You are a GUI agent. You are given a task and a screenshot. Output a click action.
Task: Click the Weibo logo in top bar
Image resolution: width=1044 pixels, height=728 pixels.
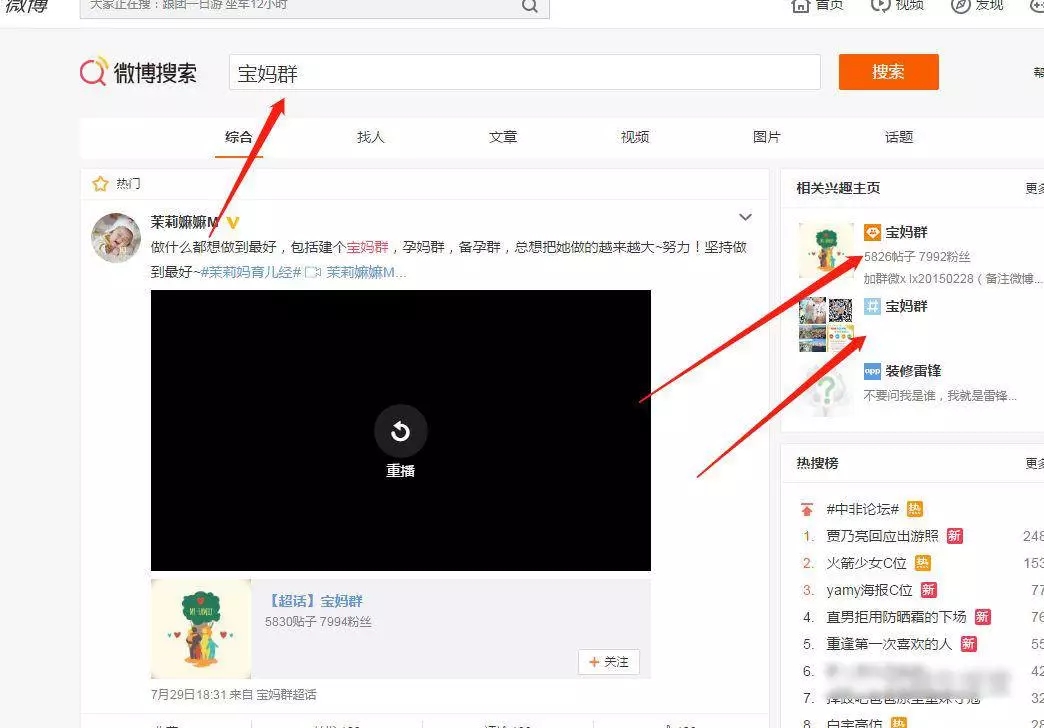pos(25,5)
